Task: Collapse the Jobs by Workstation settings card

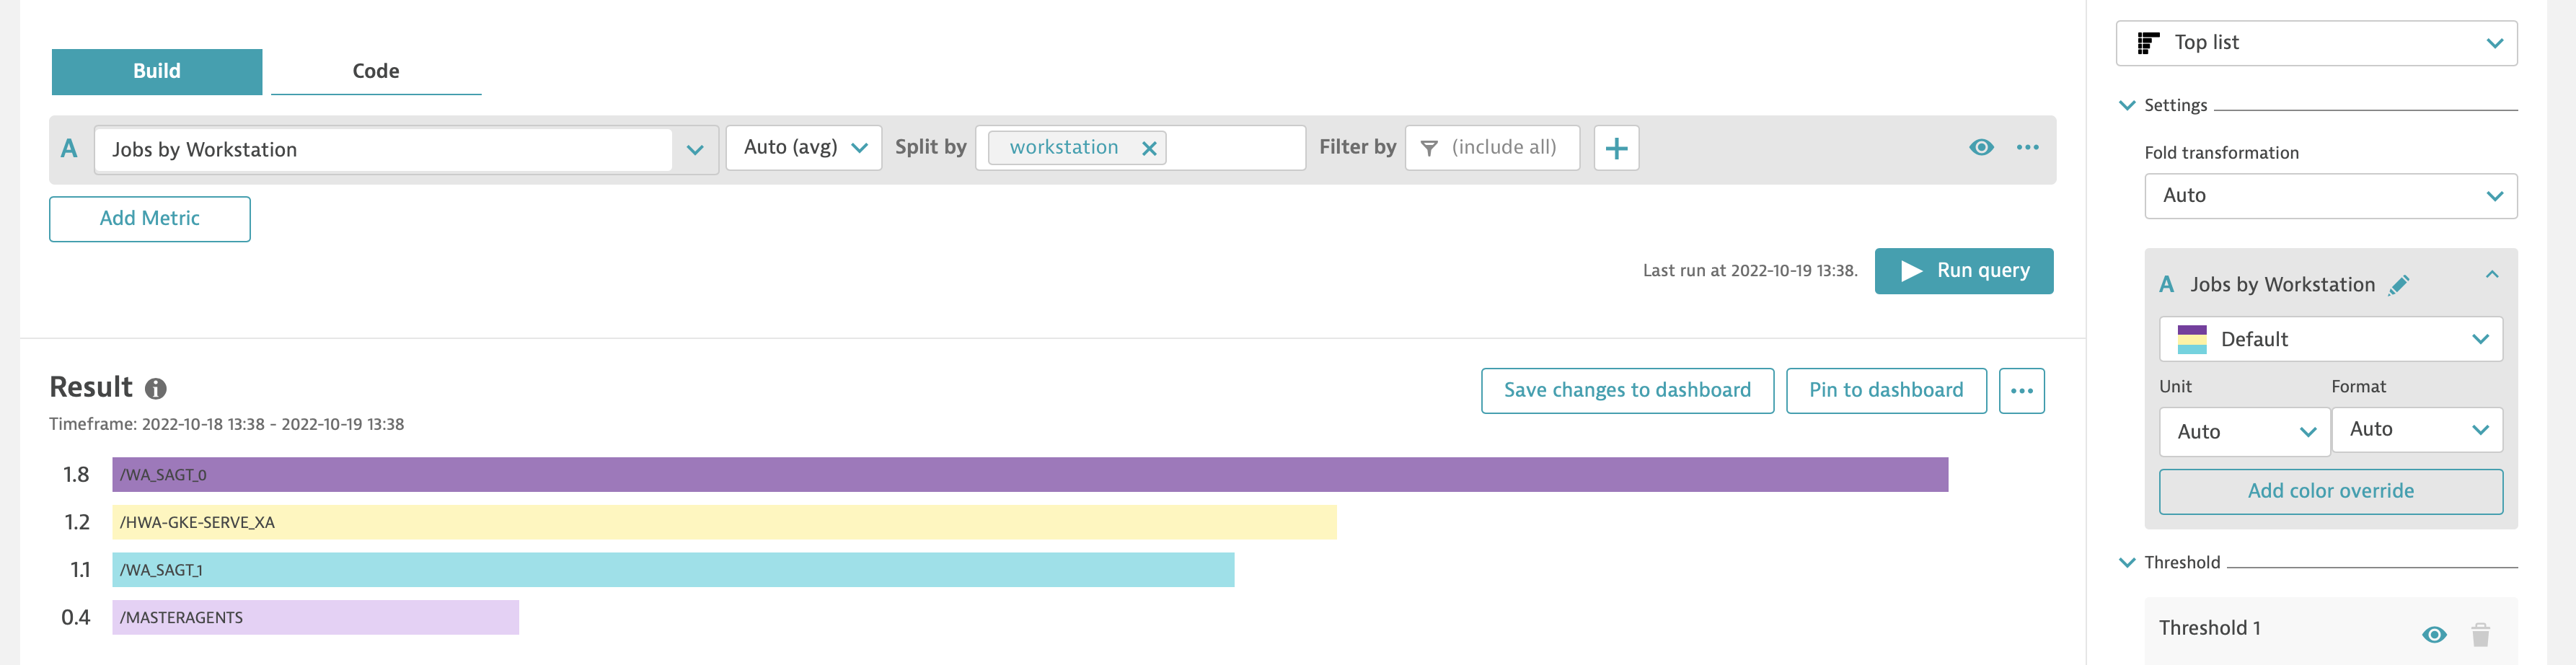Action: tap(2491, 275)
